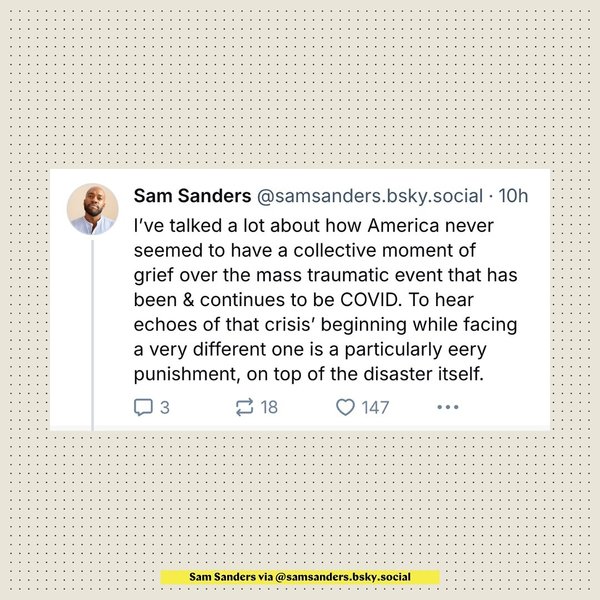Click the reply count of 3
Viewport: 600px width, 600px height.
tap(165, 407)
